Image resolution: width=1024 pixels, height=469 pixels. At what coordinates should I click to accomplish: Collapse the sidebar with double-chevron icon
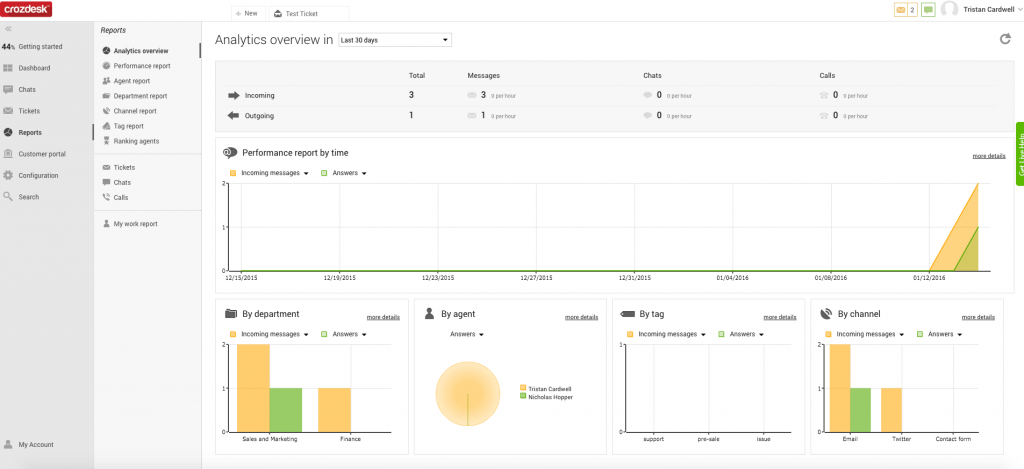click(x=8, y=29)
